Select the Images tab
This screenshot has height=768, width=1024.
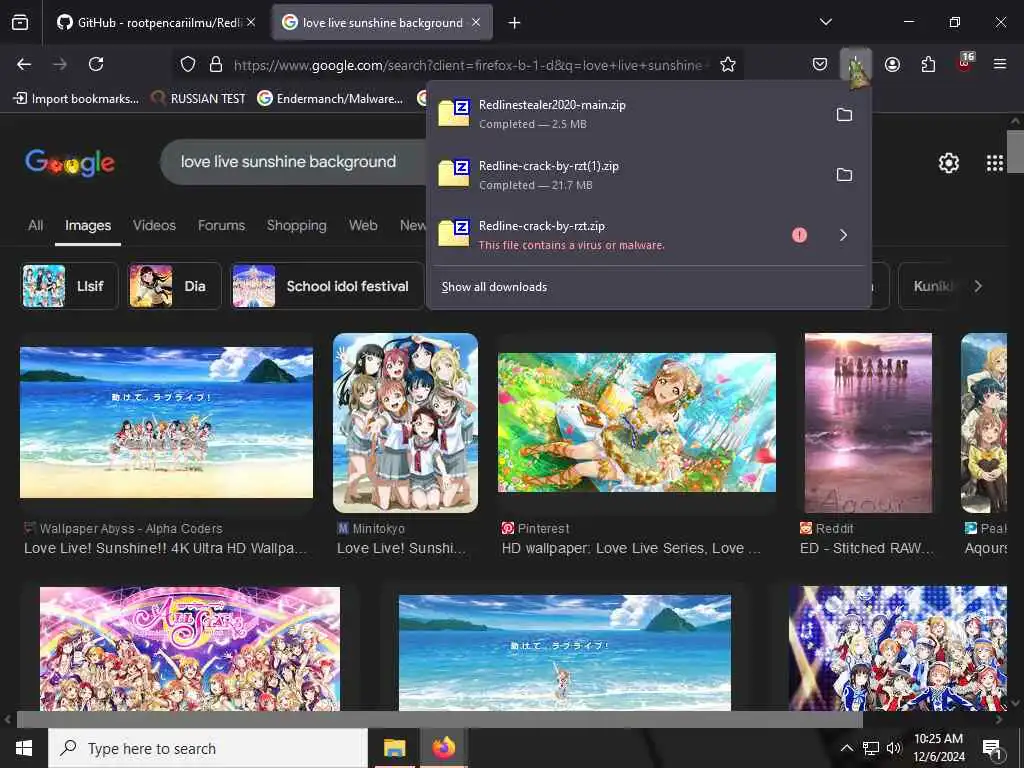(88, 225)
